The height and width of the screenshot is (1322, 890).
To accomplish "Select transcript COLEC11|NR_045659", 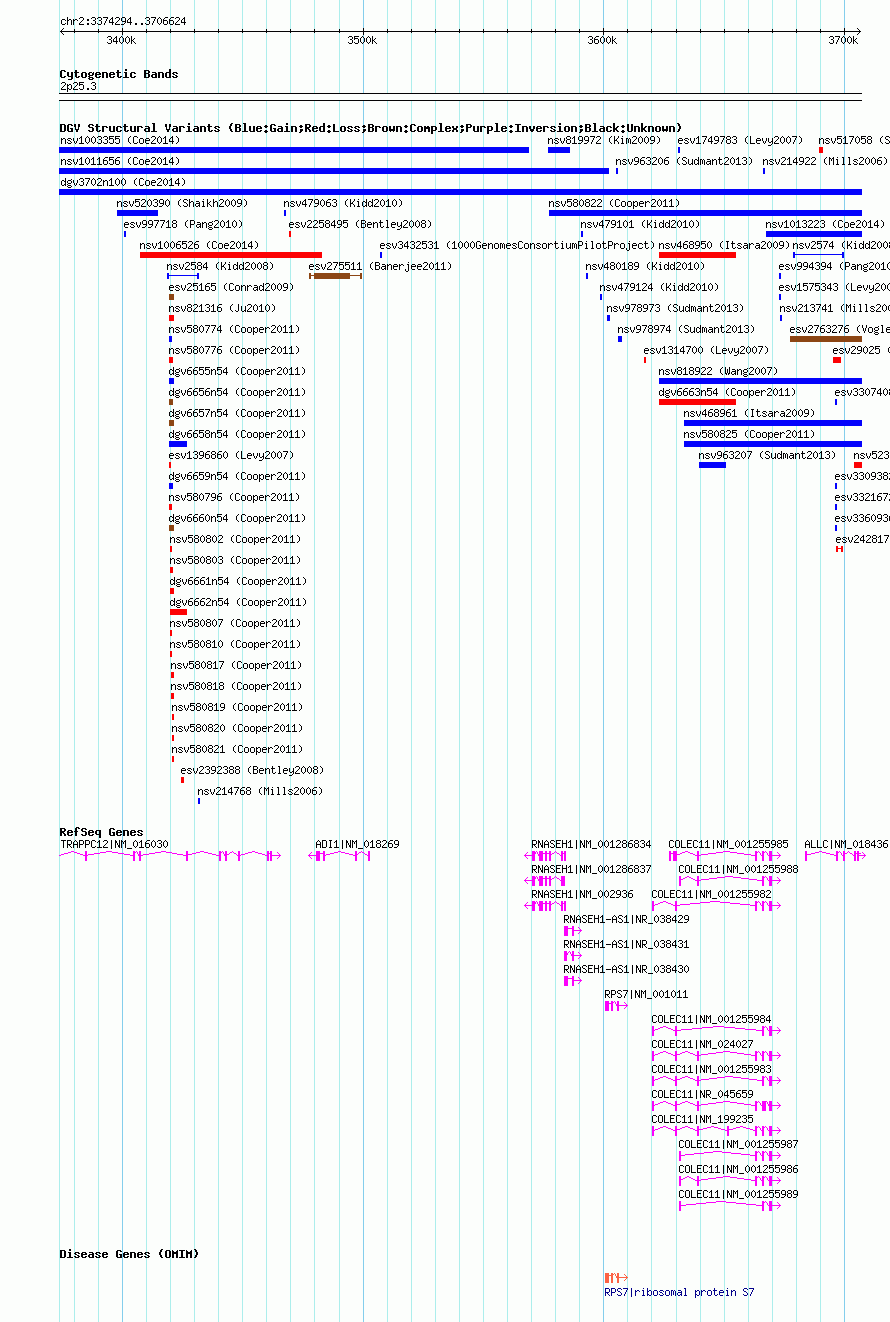I will click(702, 1095).
